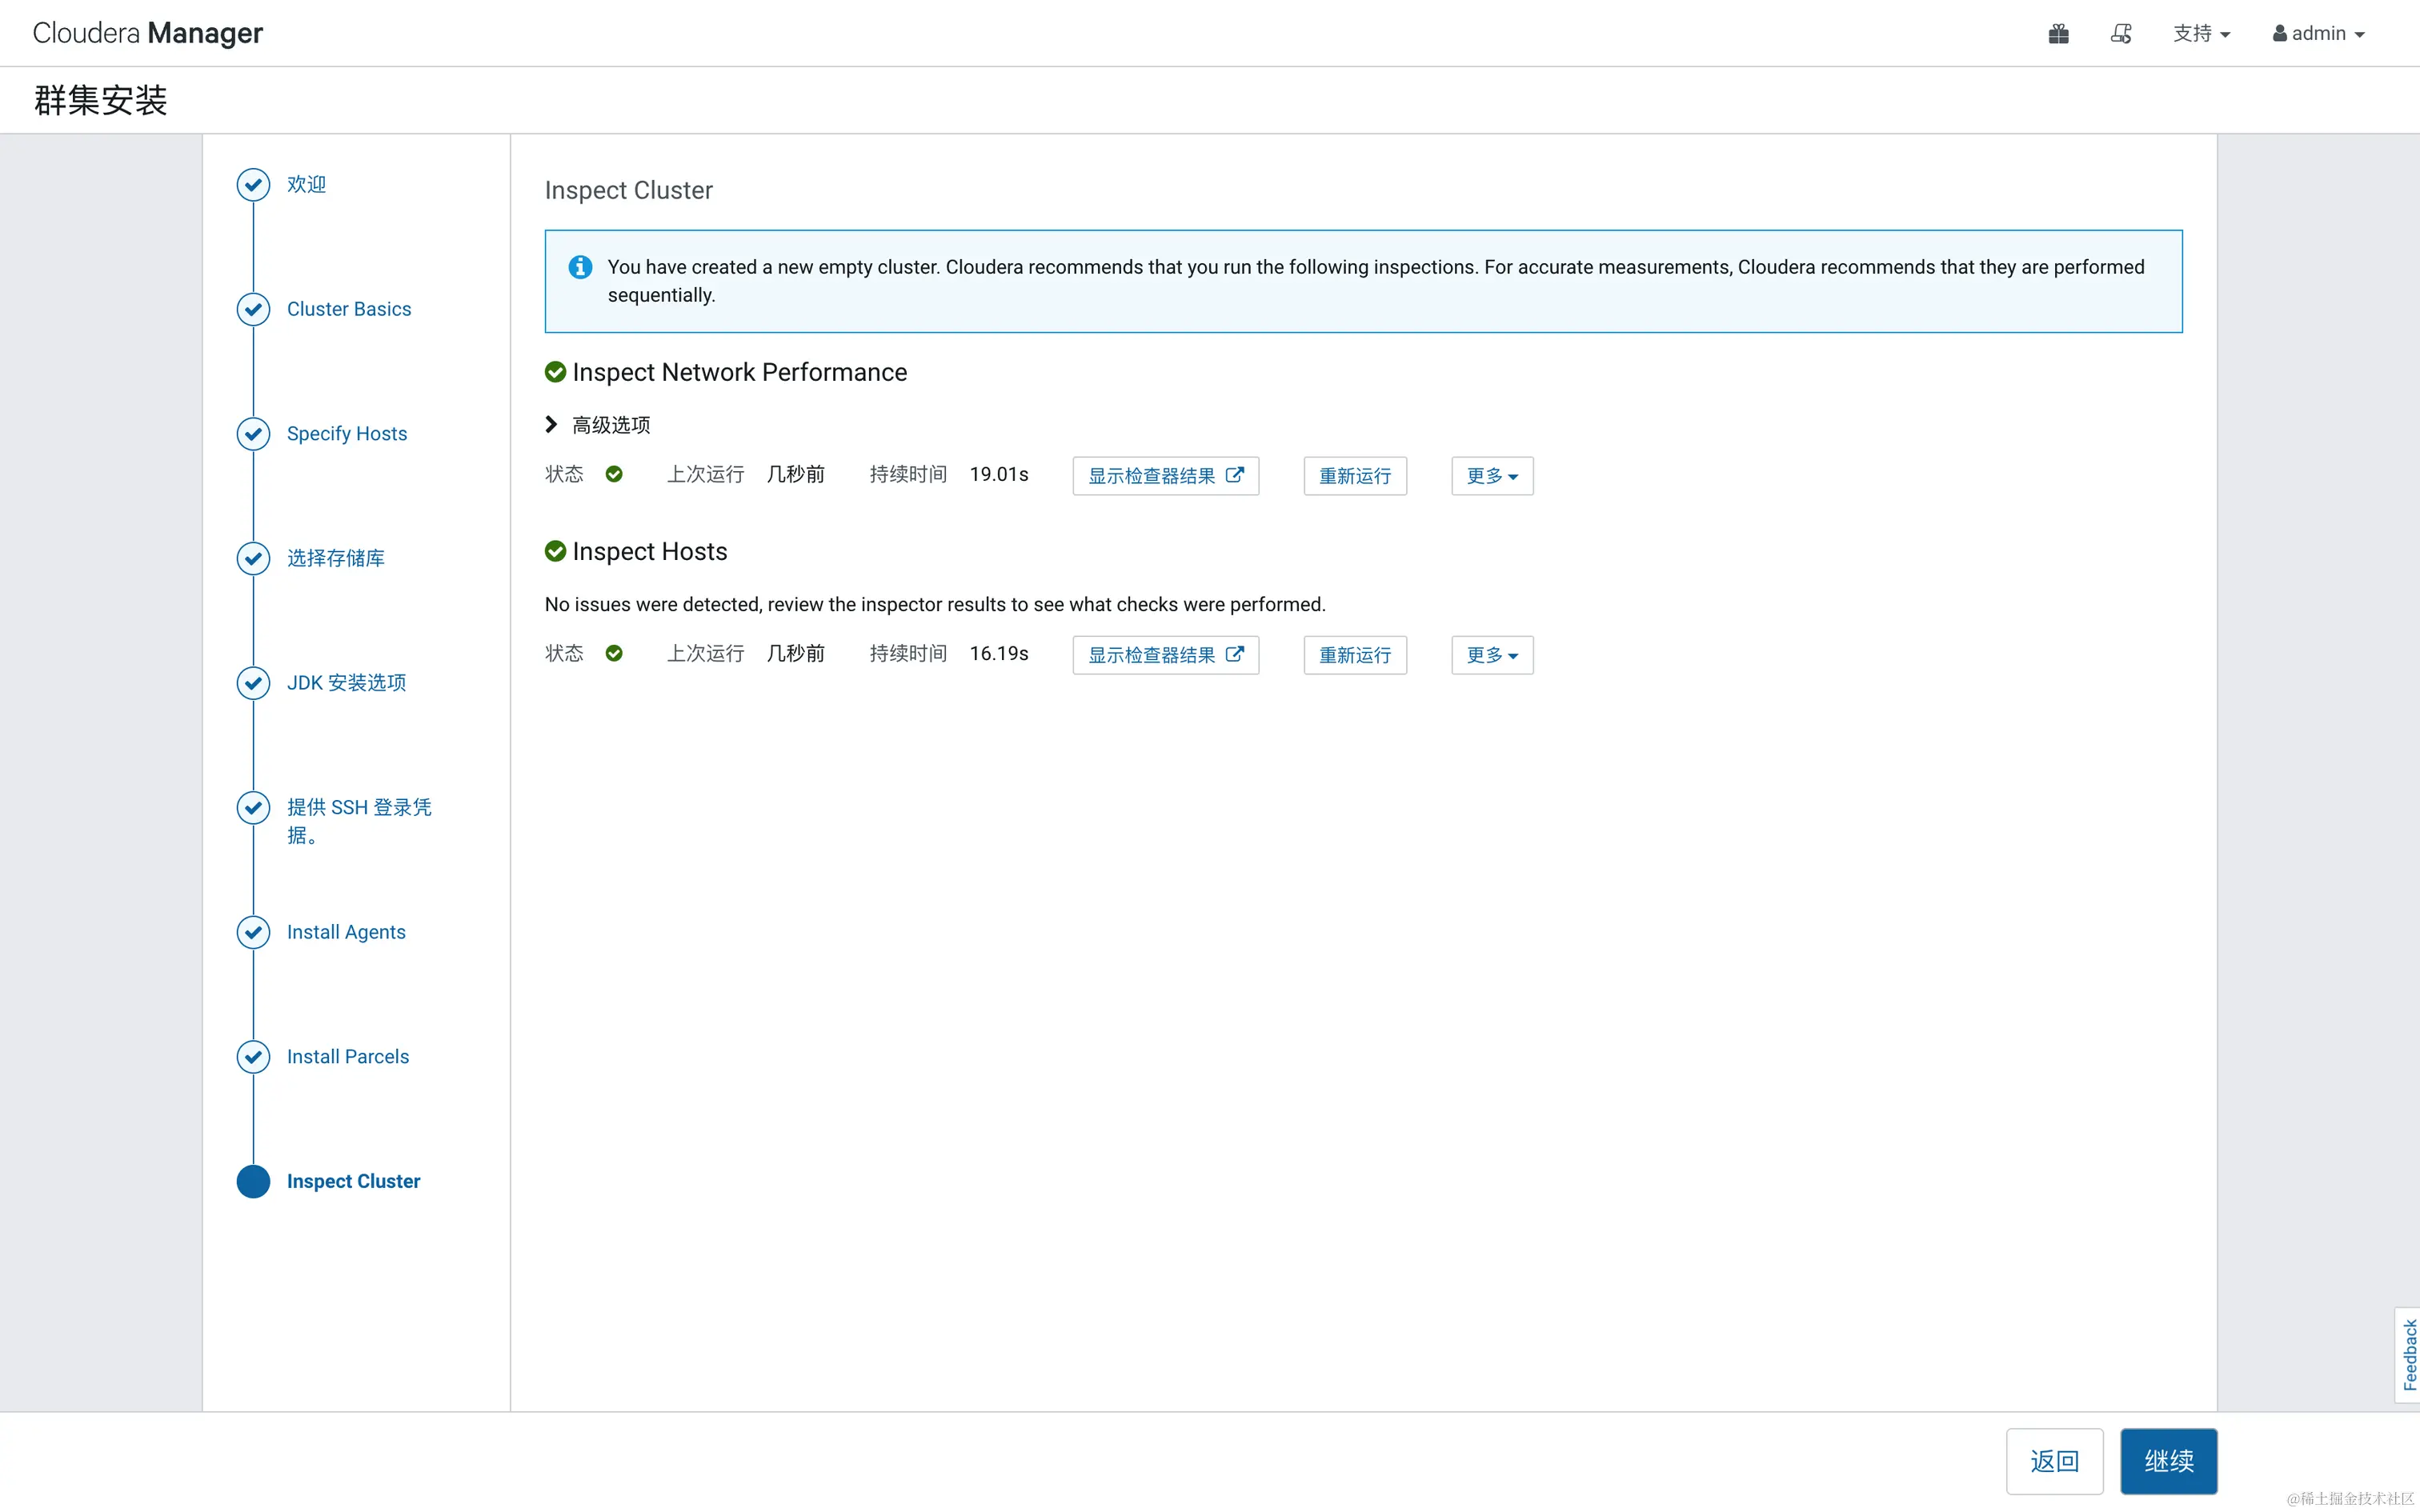This screenshot has height=1512, width=2420.
Task: Click the checkmark circle beside JDK 安装选项
Action: tap(253, 683)
